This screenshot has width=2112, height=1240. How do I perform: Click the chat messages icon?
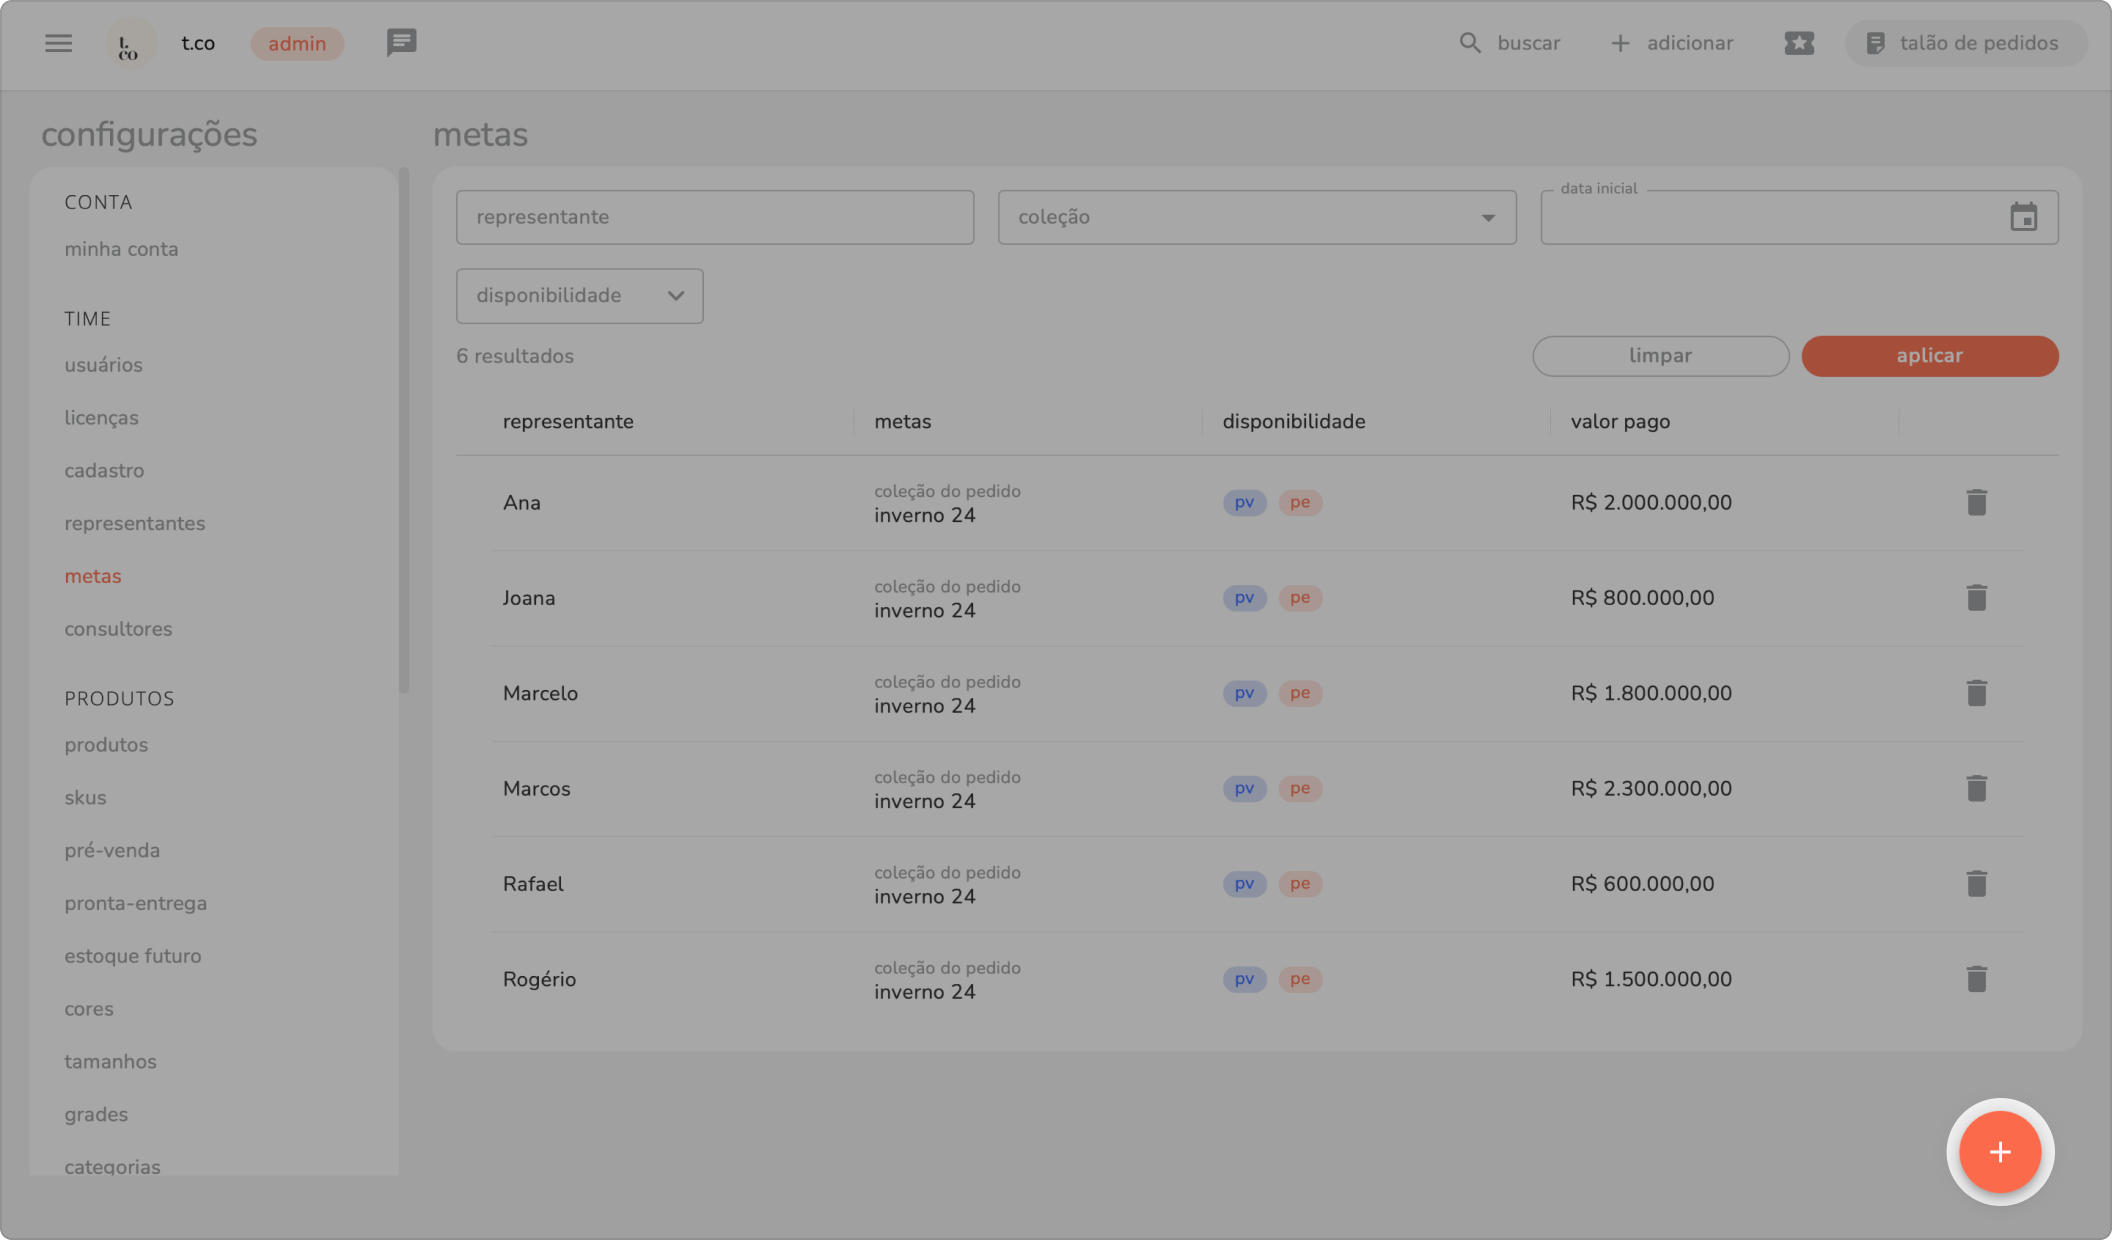pyautogui.click(x=401, y=43)
